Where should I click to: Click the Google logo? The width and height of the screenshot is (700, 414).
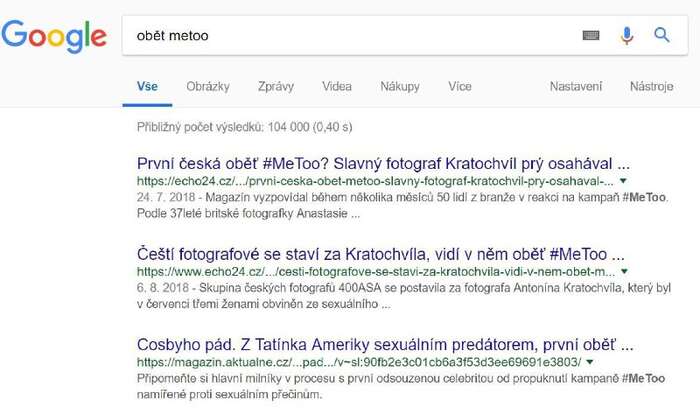(54, 36)
